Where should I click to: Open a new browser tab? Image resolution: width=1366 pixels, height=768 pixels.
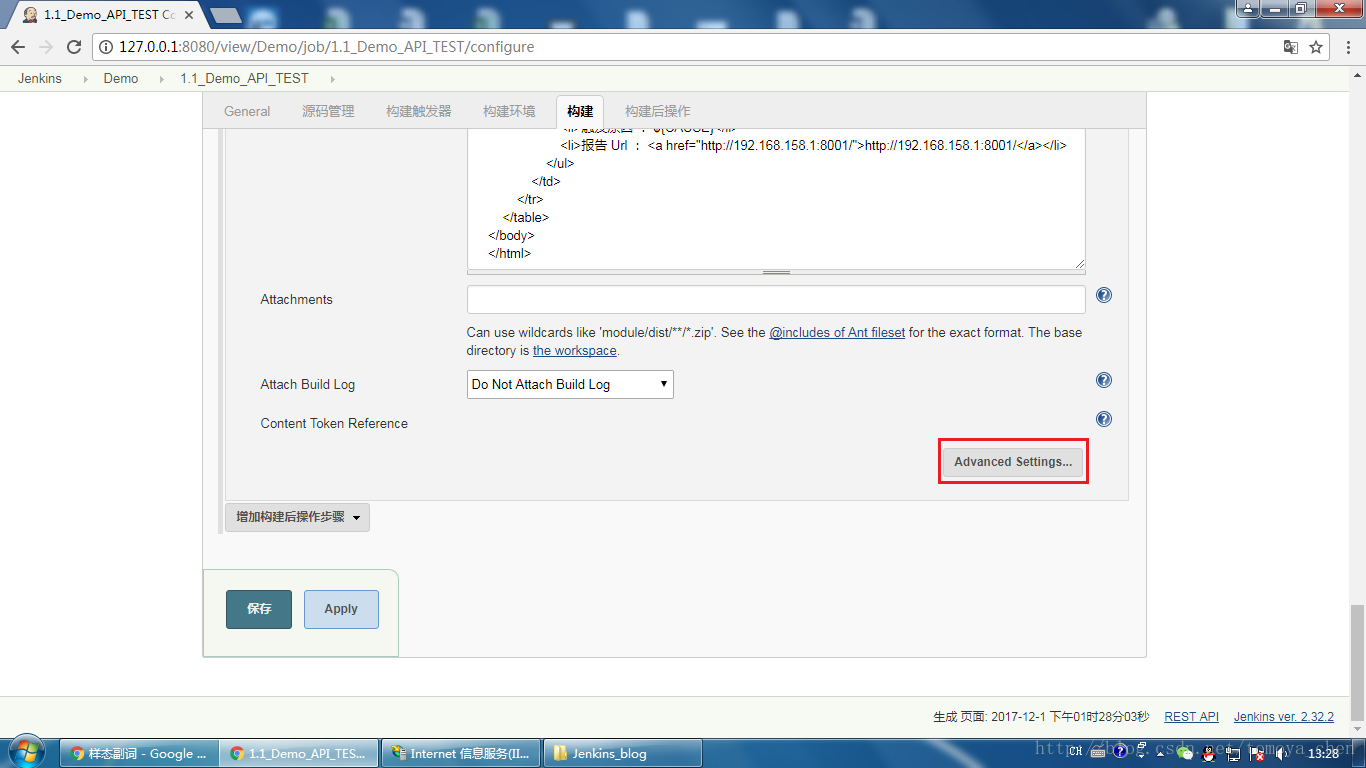pos(226,15)
